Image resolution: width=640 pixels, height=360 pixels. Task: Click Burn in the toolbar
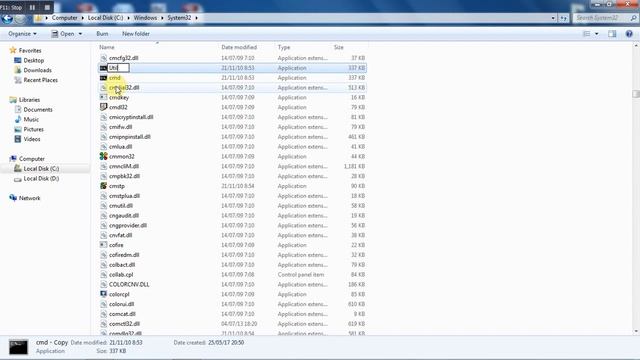102,34
